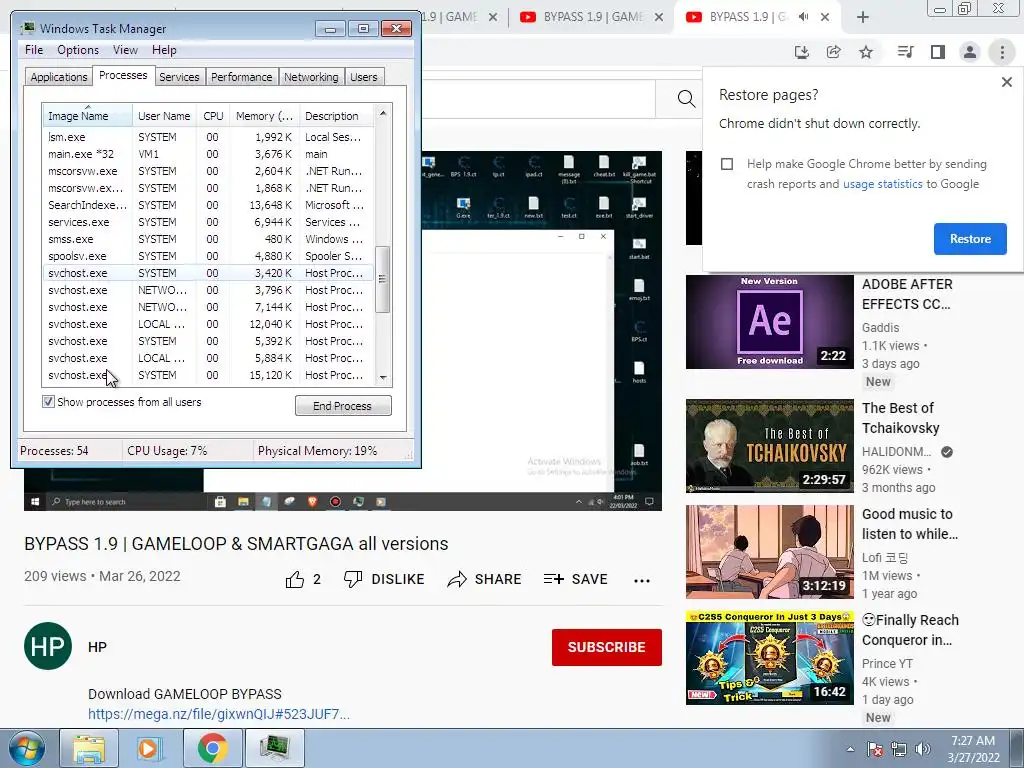Screen dimensions: 1024x768
Task: Open the usage statistics link
Action: [x=882, y=184]
